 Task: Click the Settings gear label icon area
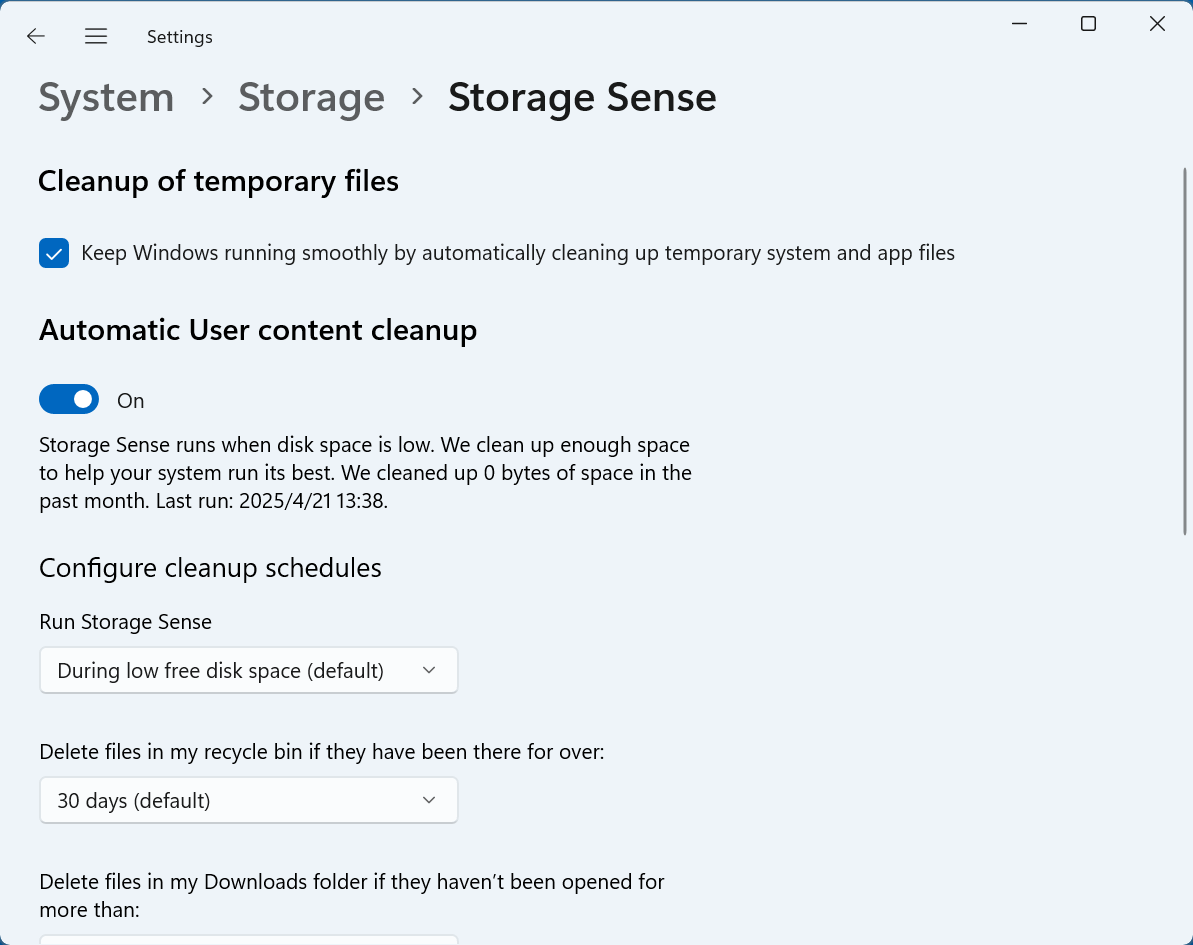coord(179,36)
